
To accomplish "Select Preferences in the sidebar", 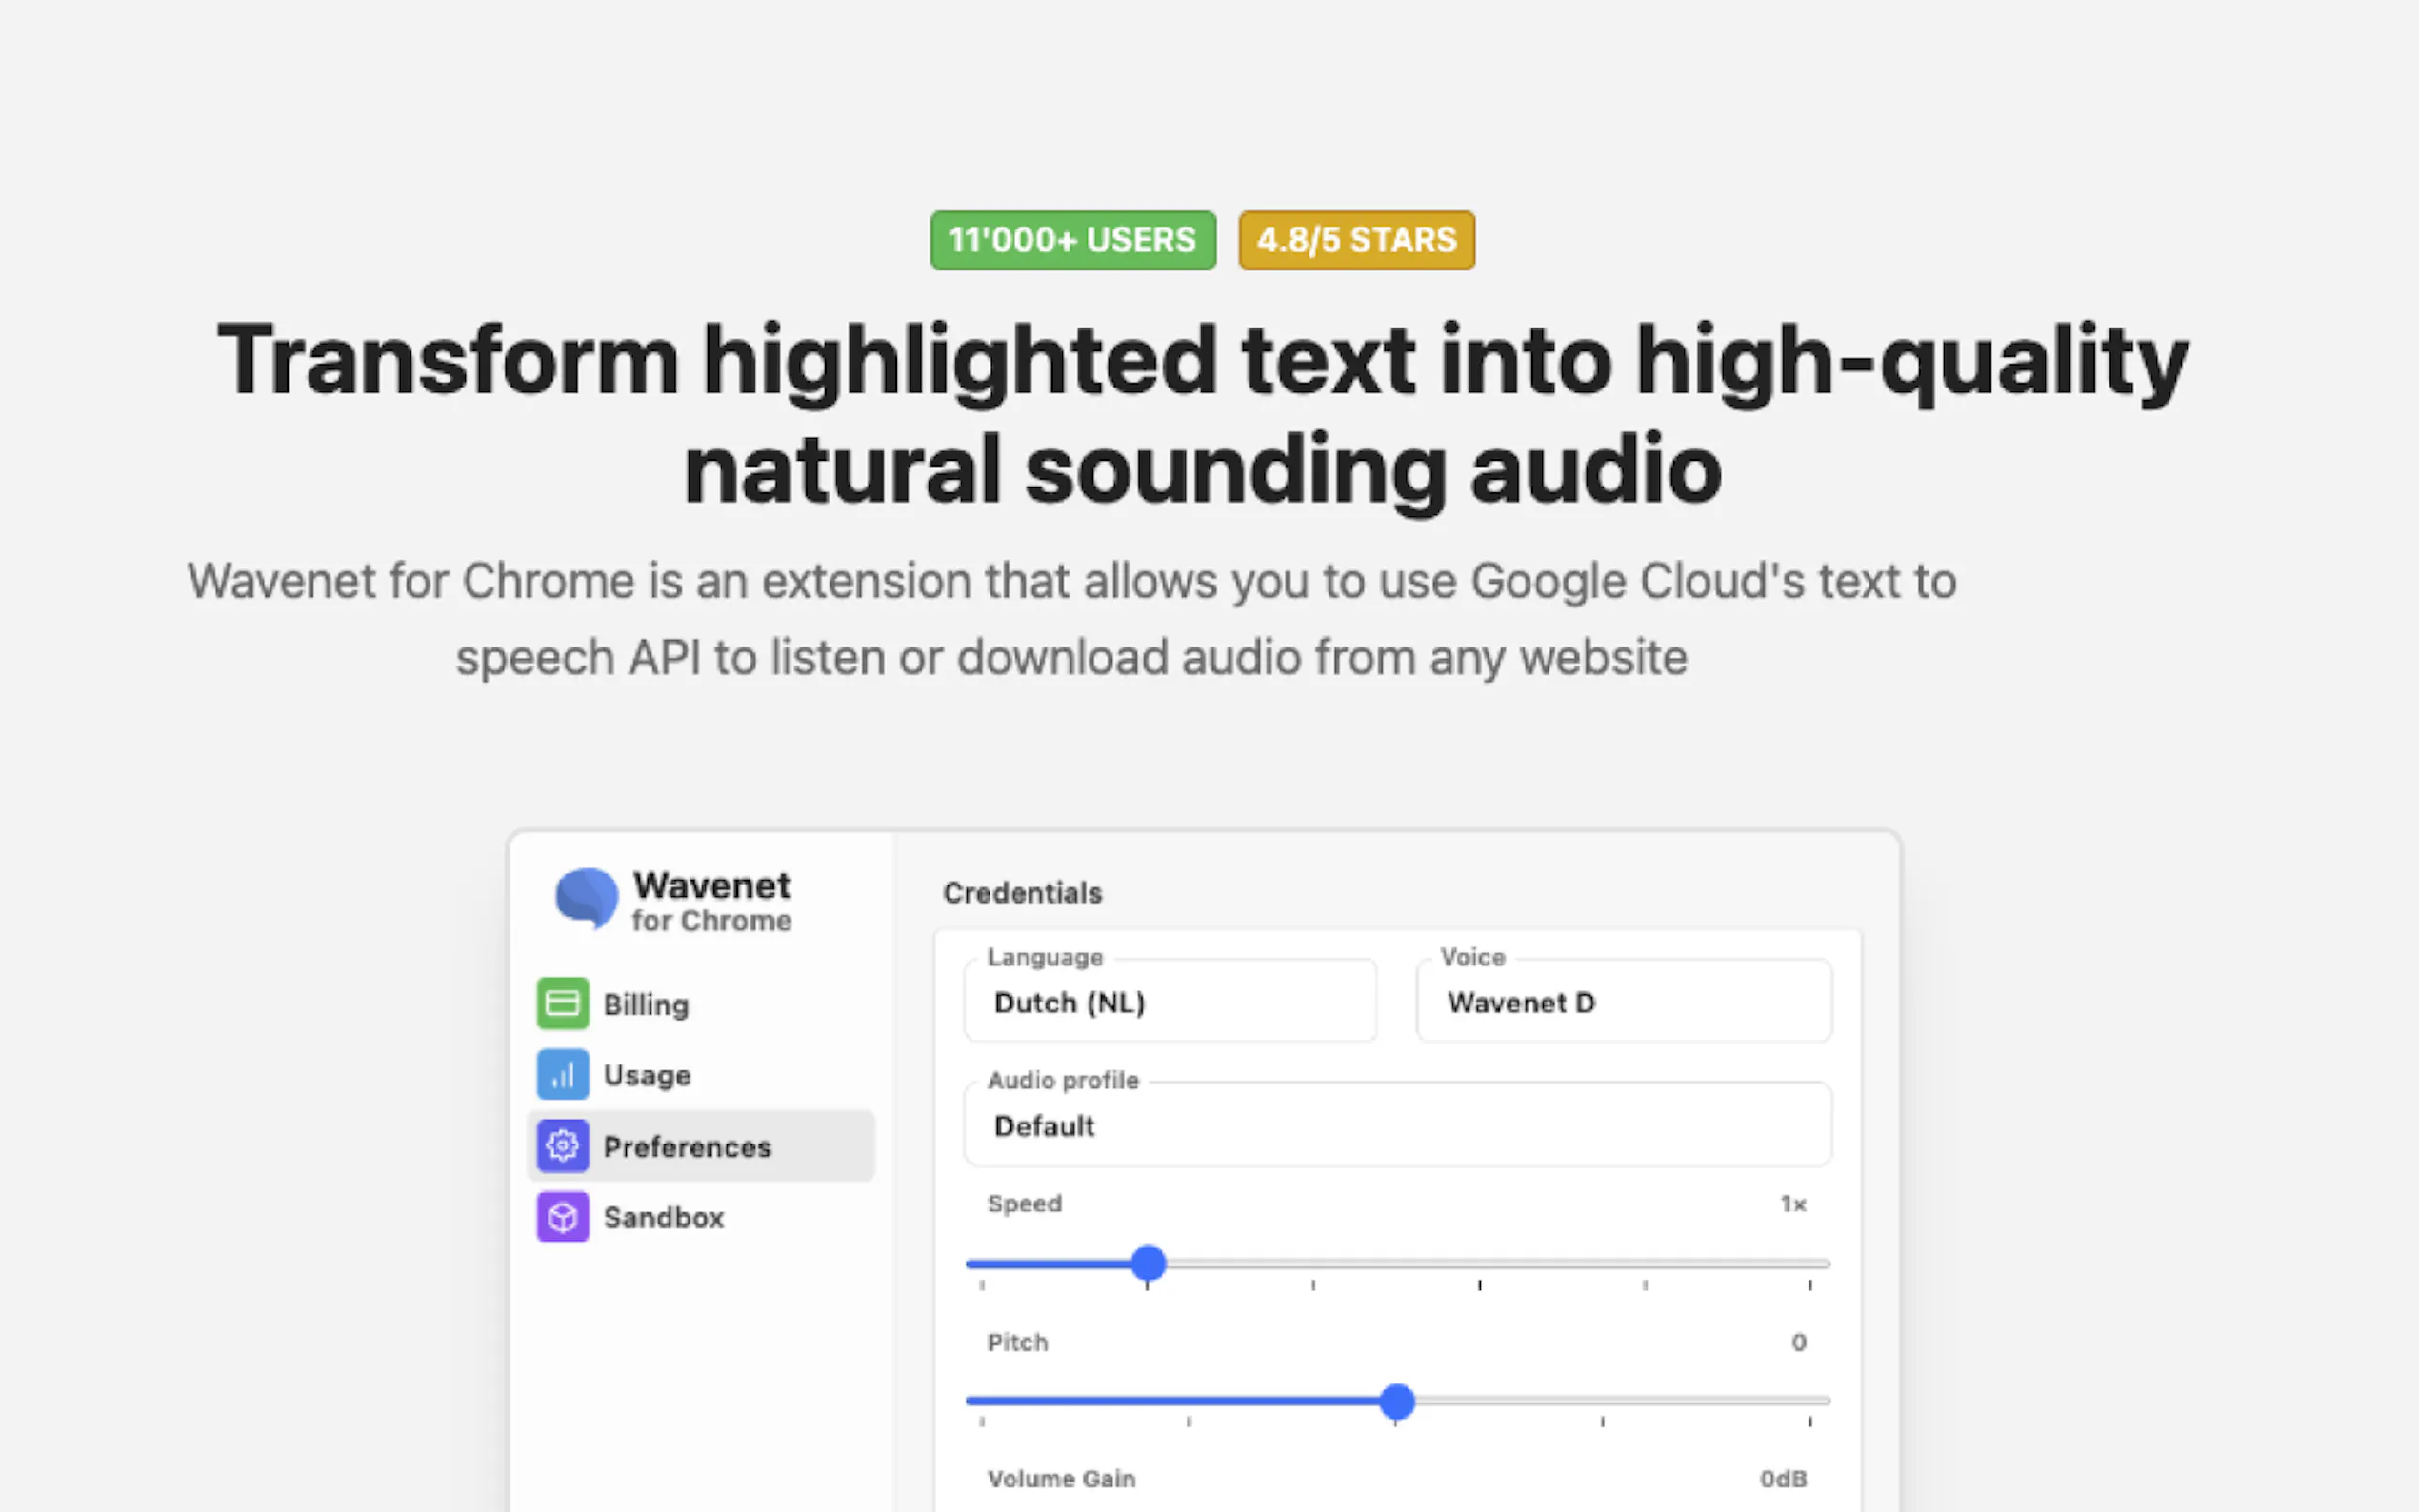I will 687,1146.
